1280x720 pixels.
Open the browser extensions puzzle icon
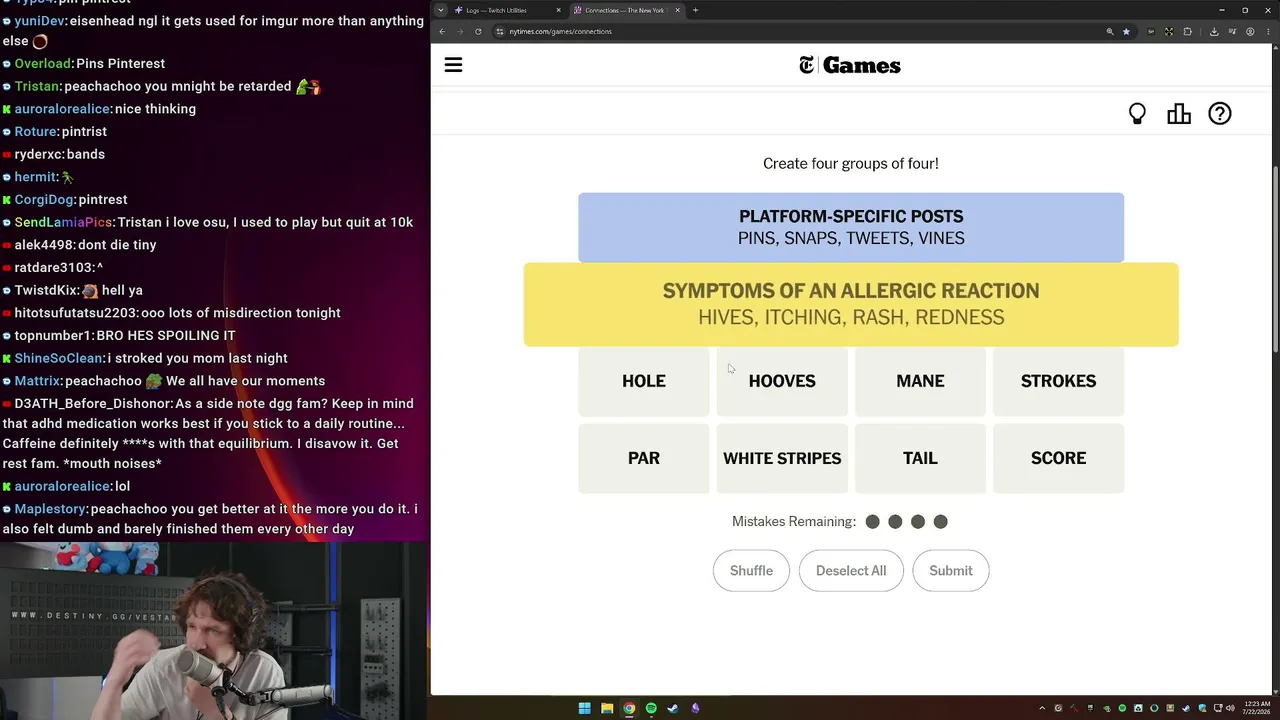[1188, 31]
